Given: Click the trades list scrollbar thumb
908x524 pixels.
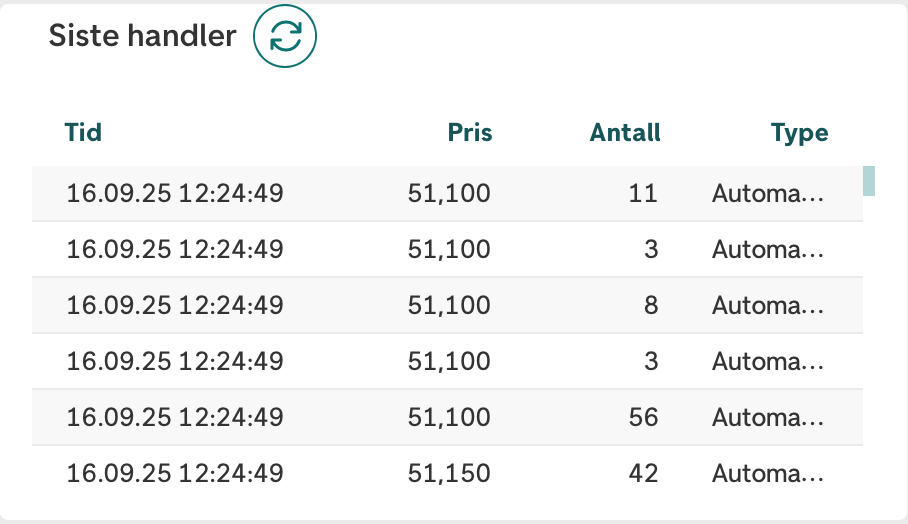Looking at the screenshot, I should tap(869, 181).
